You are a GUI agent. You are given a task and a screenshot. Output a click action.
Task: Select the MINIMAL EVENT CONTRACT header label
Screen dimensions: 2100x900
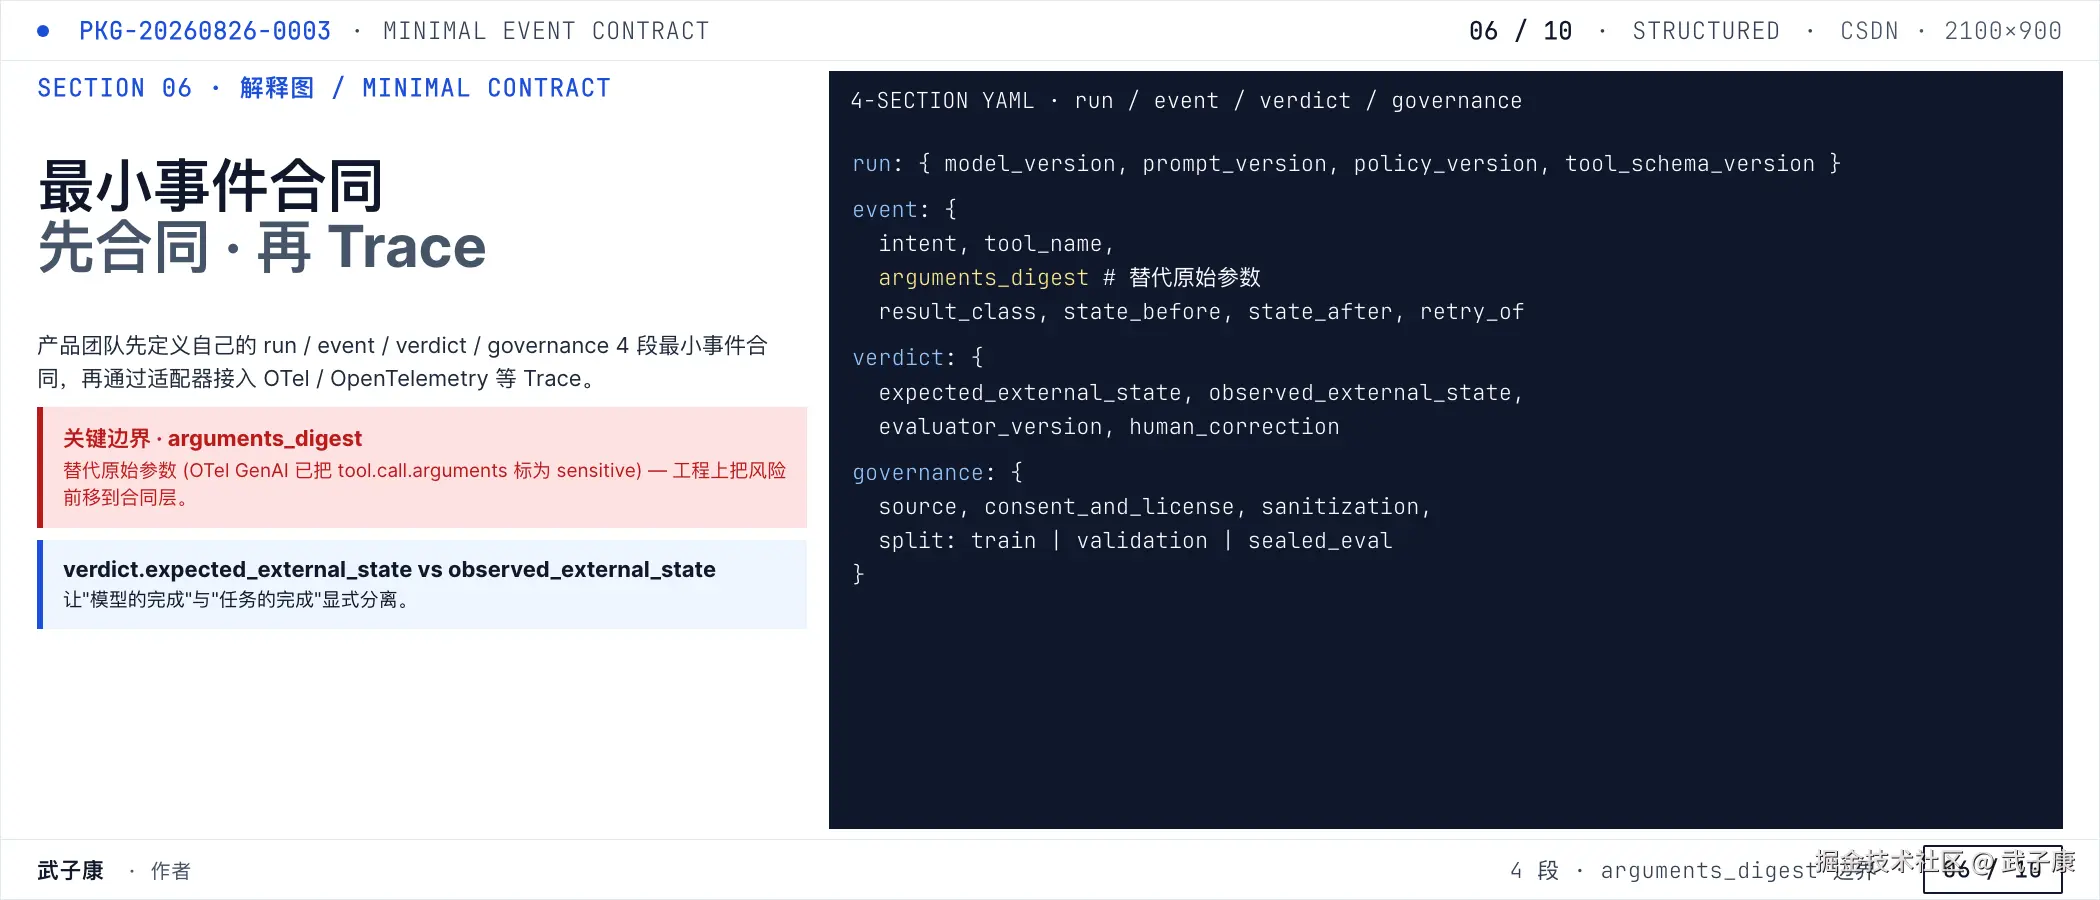coord(546,31)
